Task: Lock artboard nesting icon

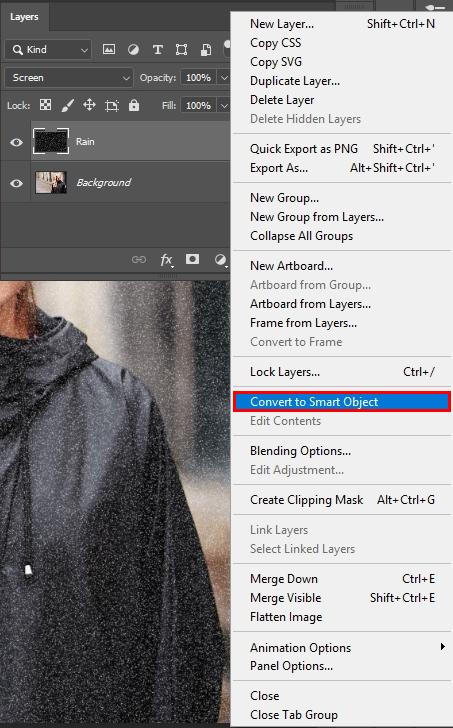Action: [x=112, y=105]
